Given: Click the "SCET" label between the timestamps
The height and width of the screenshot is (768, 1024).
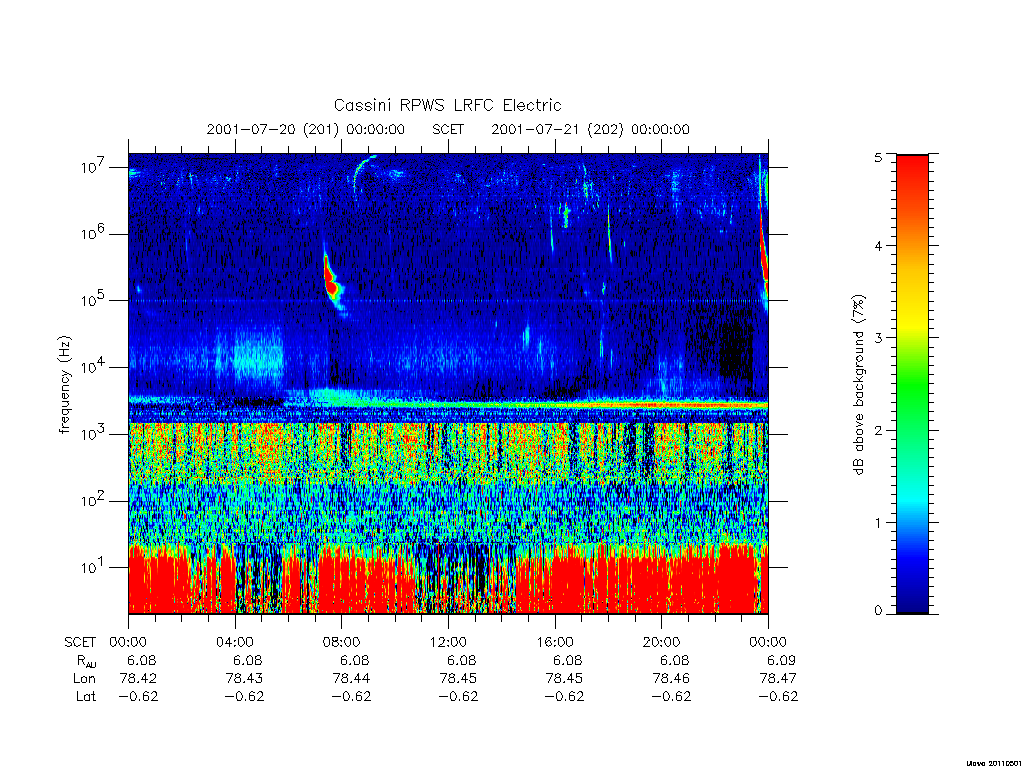Looking at the screenshot, I should 448,129.
